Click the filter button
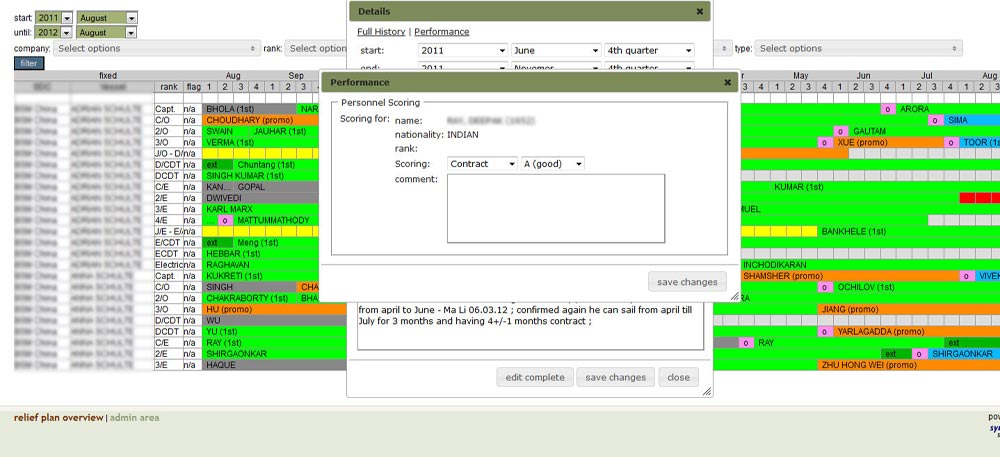The height and width of the screenshot is (457, 1000). tap(29, 63)
